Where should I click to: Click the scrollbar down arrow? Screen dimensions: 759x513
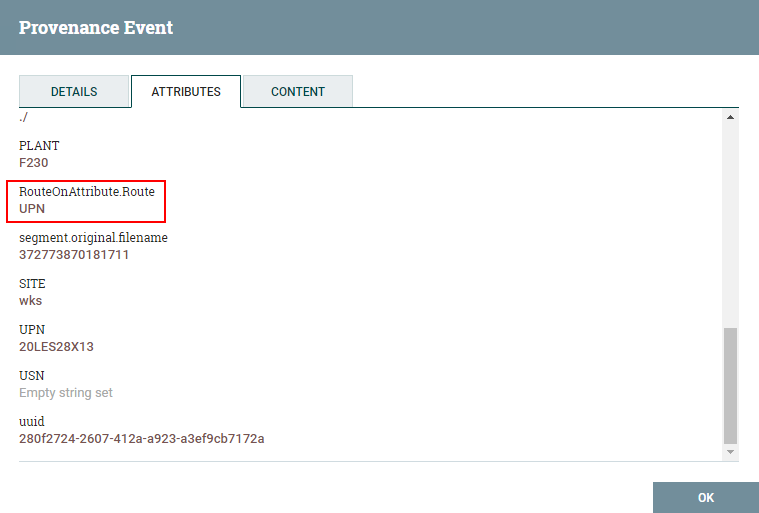(730, 452)
